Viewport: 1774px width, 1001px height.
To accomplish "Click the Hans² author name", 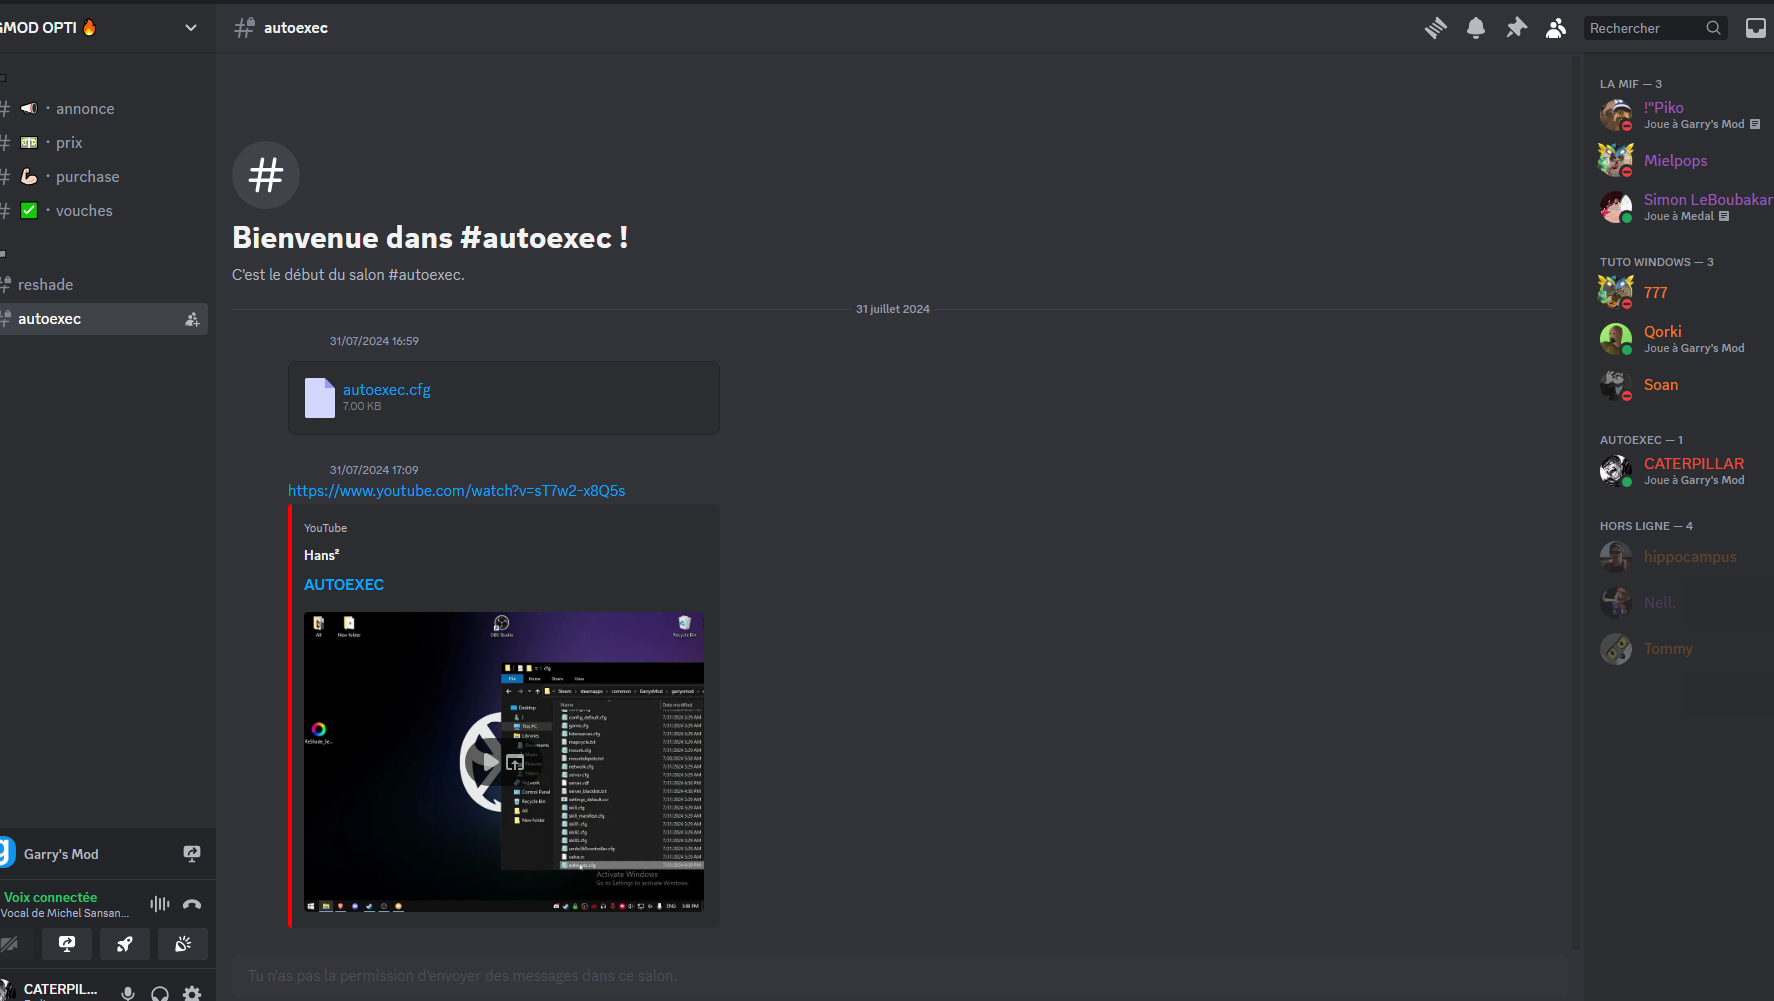I will tap(322, 555).
